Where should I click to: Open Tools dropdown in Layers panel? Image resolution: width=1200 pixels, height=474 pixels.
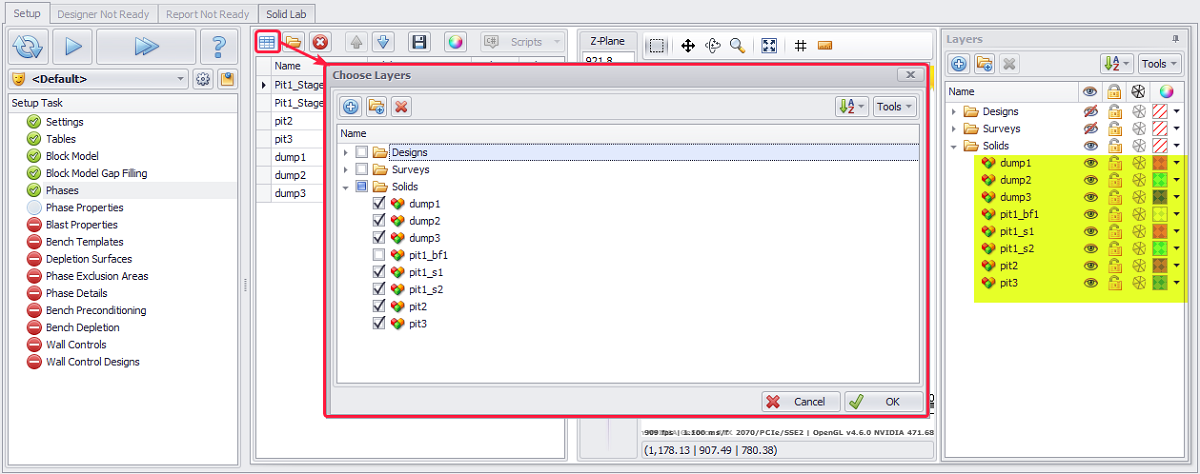(x=1158, y=63)
